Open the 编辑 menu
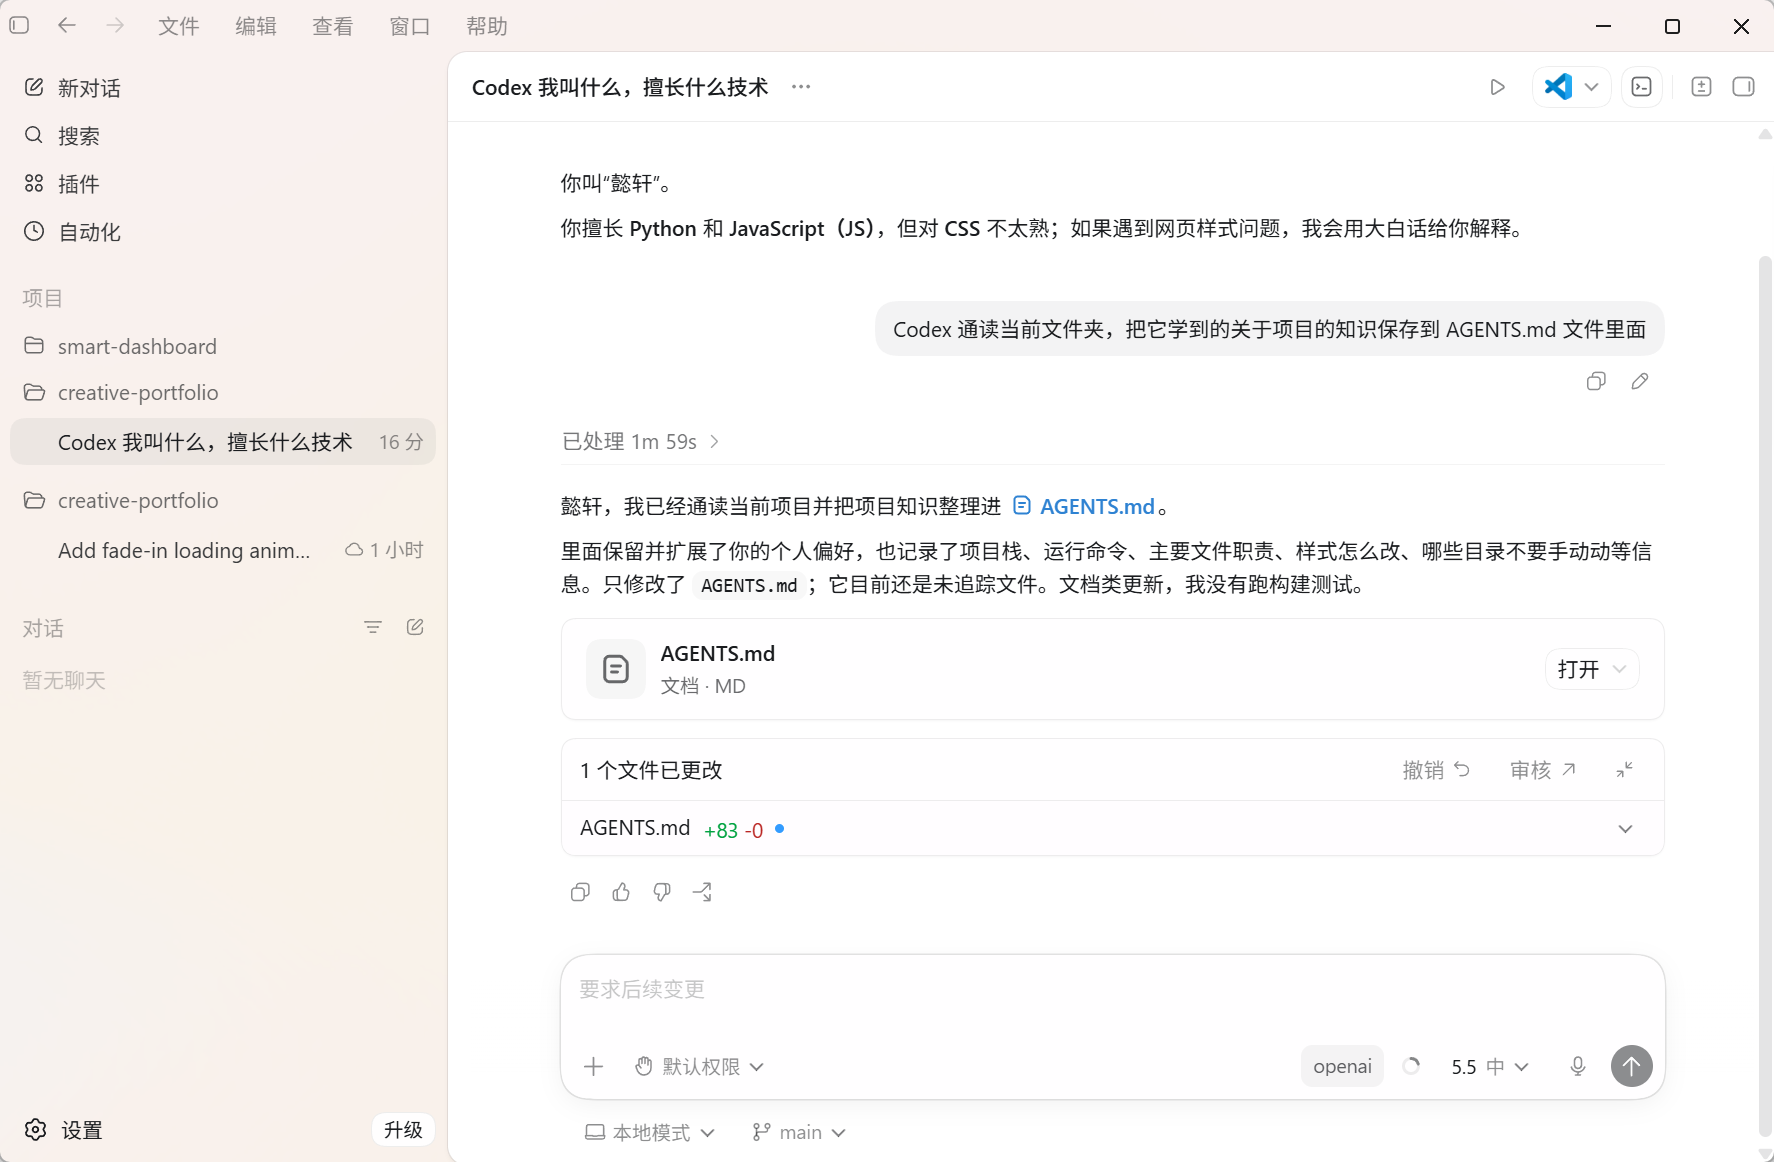This screenshot has width=1774, height=1162. tap(256, 26)
